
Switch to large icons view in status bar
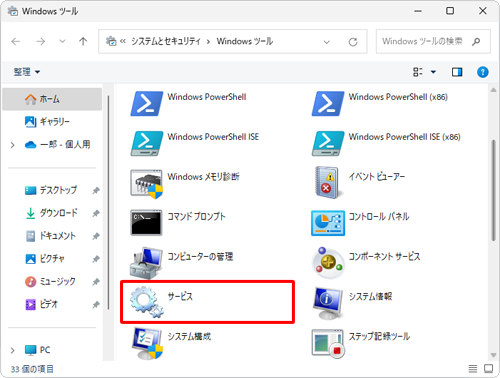pyautogui.click(x=488, y=368)
